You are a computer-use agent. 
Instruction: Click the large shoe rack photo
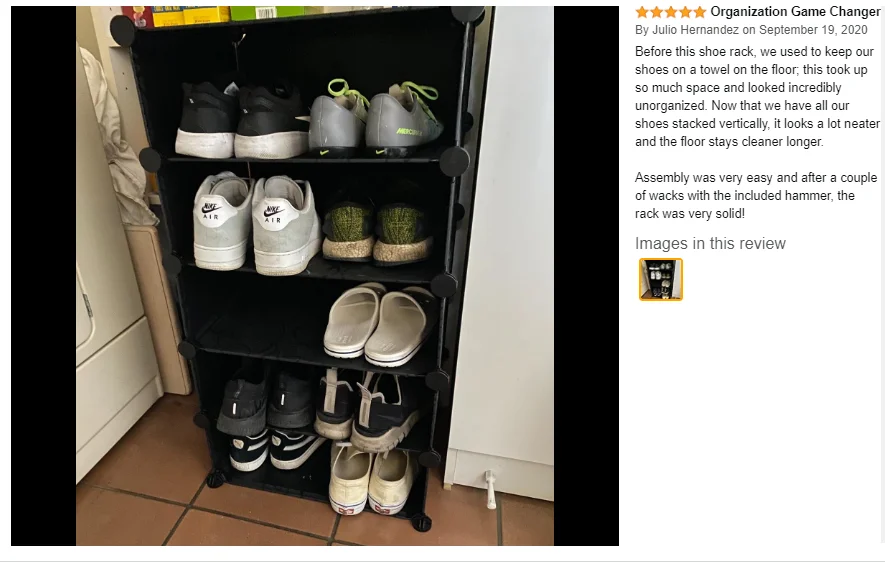[315, 276]
